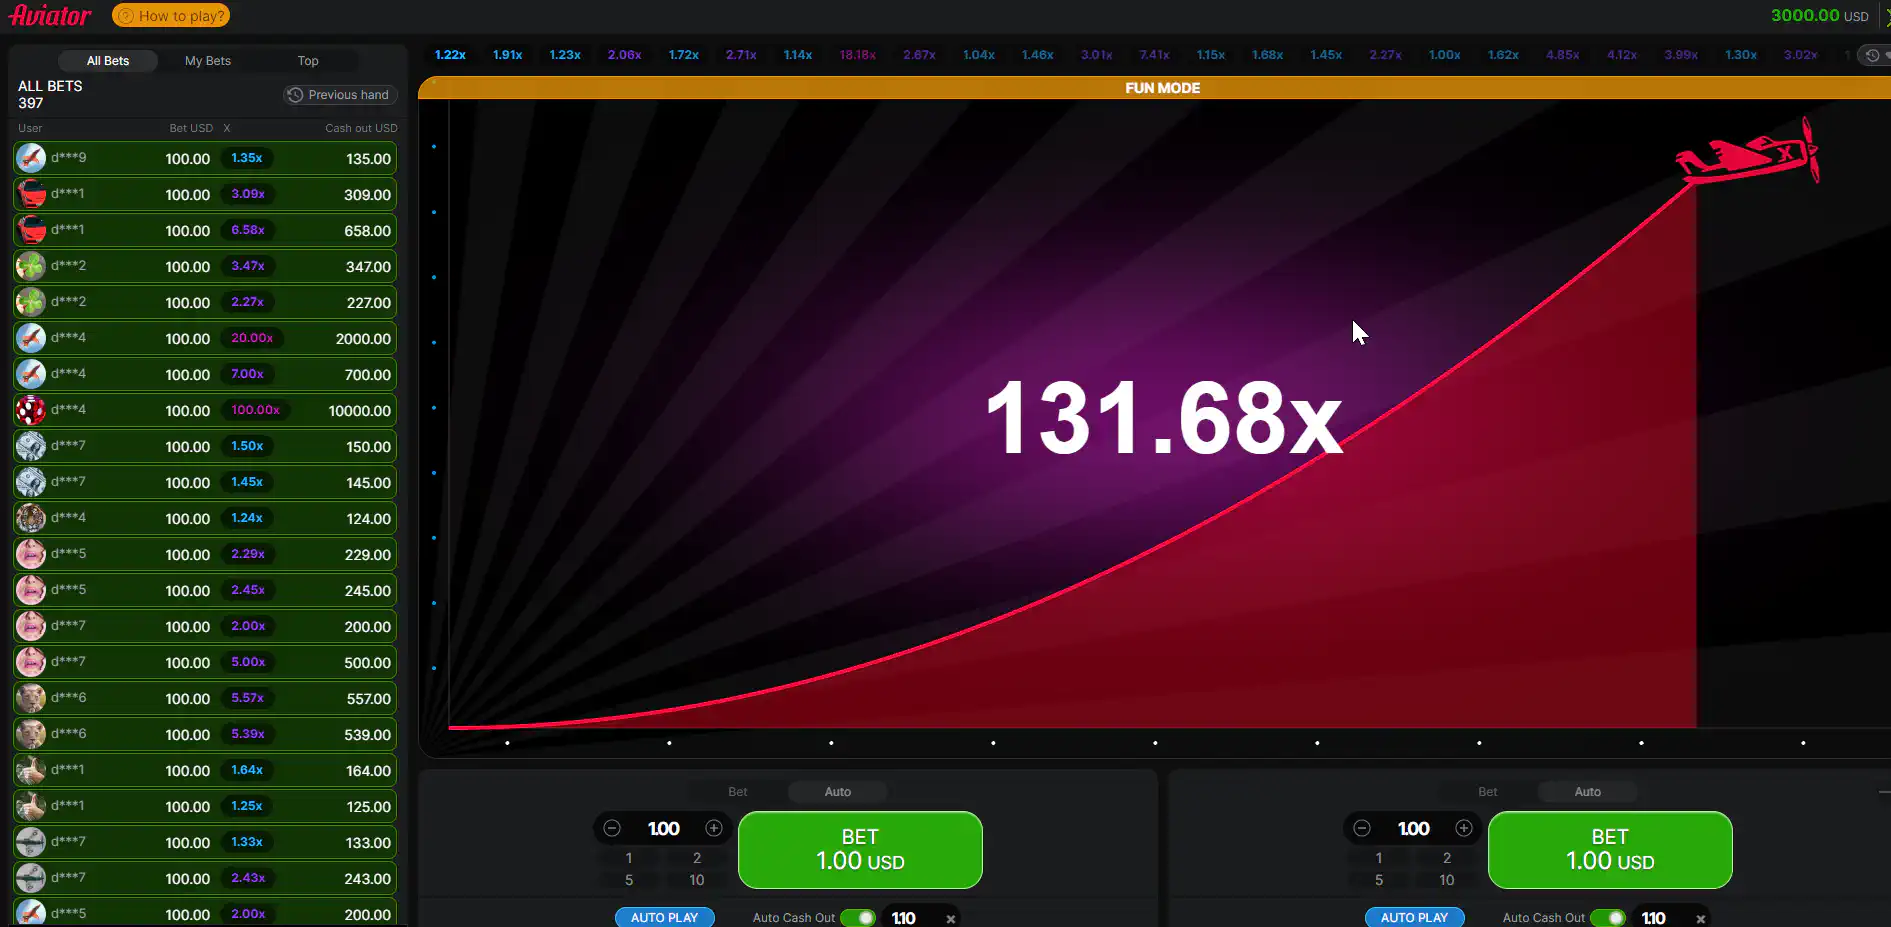This screenshot has width=1891, height=927.
Task: Click the dice avatar next to d***4
Action: pyautogui.click(x=30, y=409)
